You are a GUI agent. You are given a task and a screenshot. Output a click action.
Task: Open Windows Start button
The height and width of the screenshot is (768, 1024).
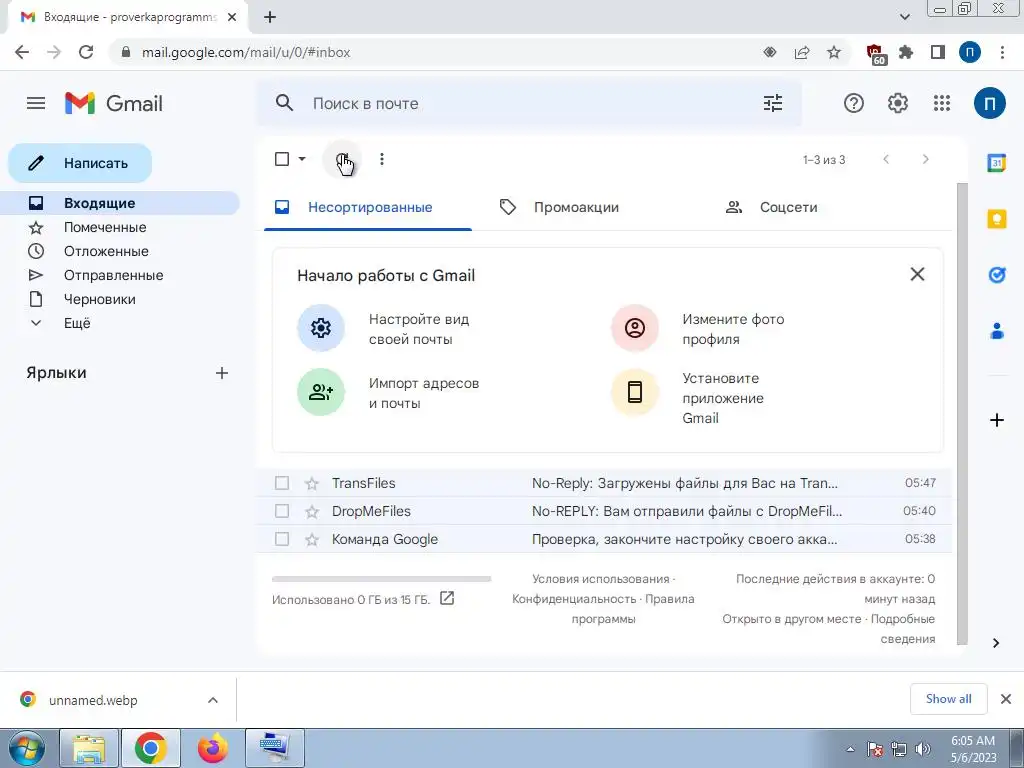pyautogui.click(x=27, y=748)
